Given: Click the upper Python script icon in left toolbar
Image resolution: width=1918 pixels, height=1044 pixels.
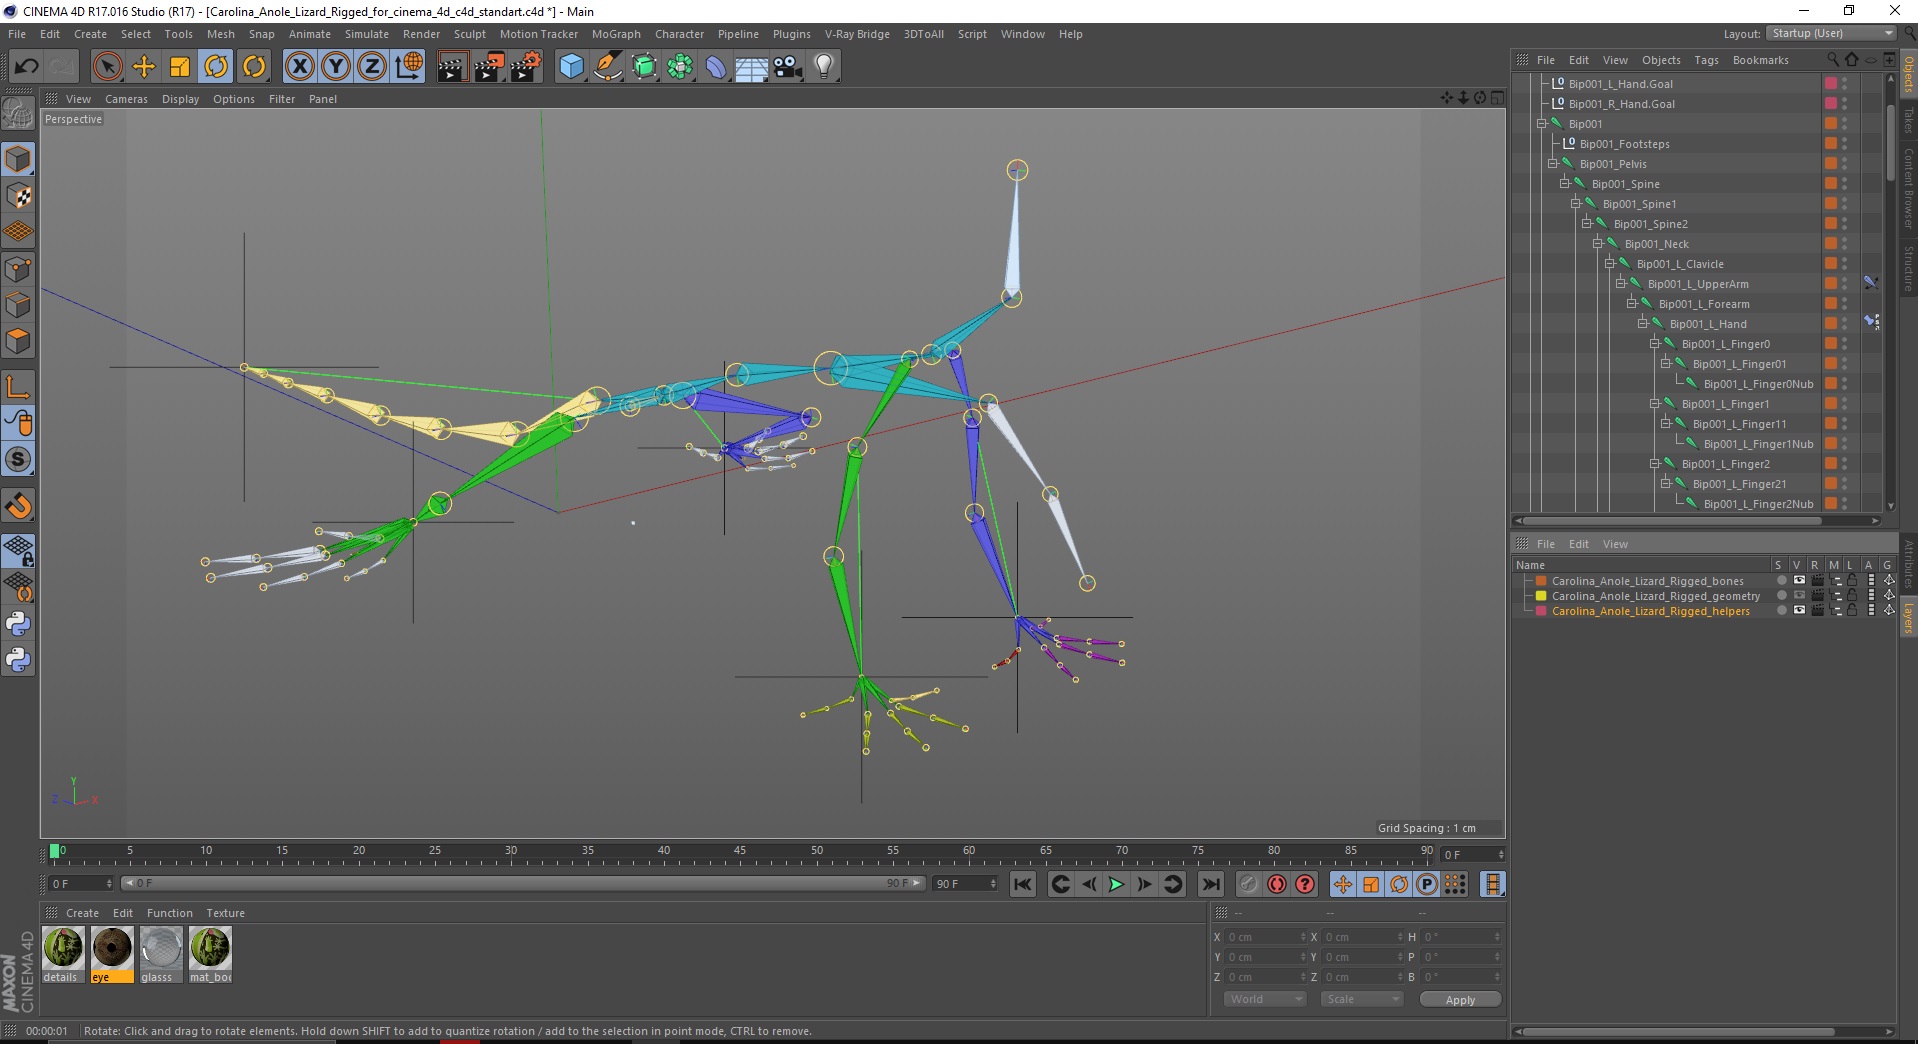Looking at the screenshot, I should coord(18,624).
